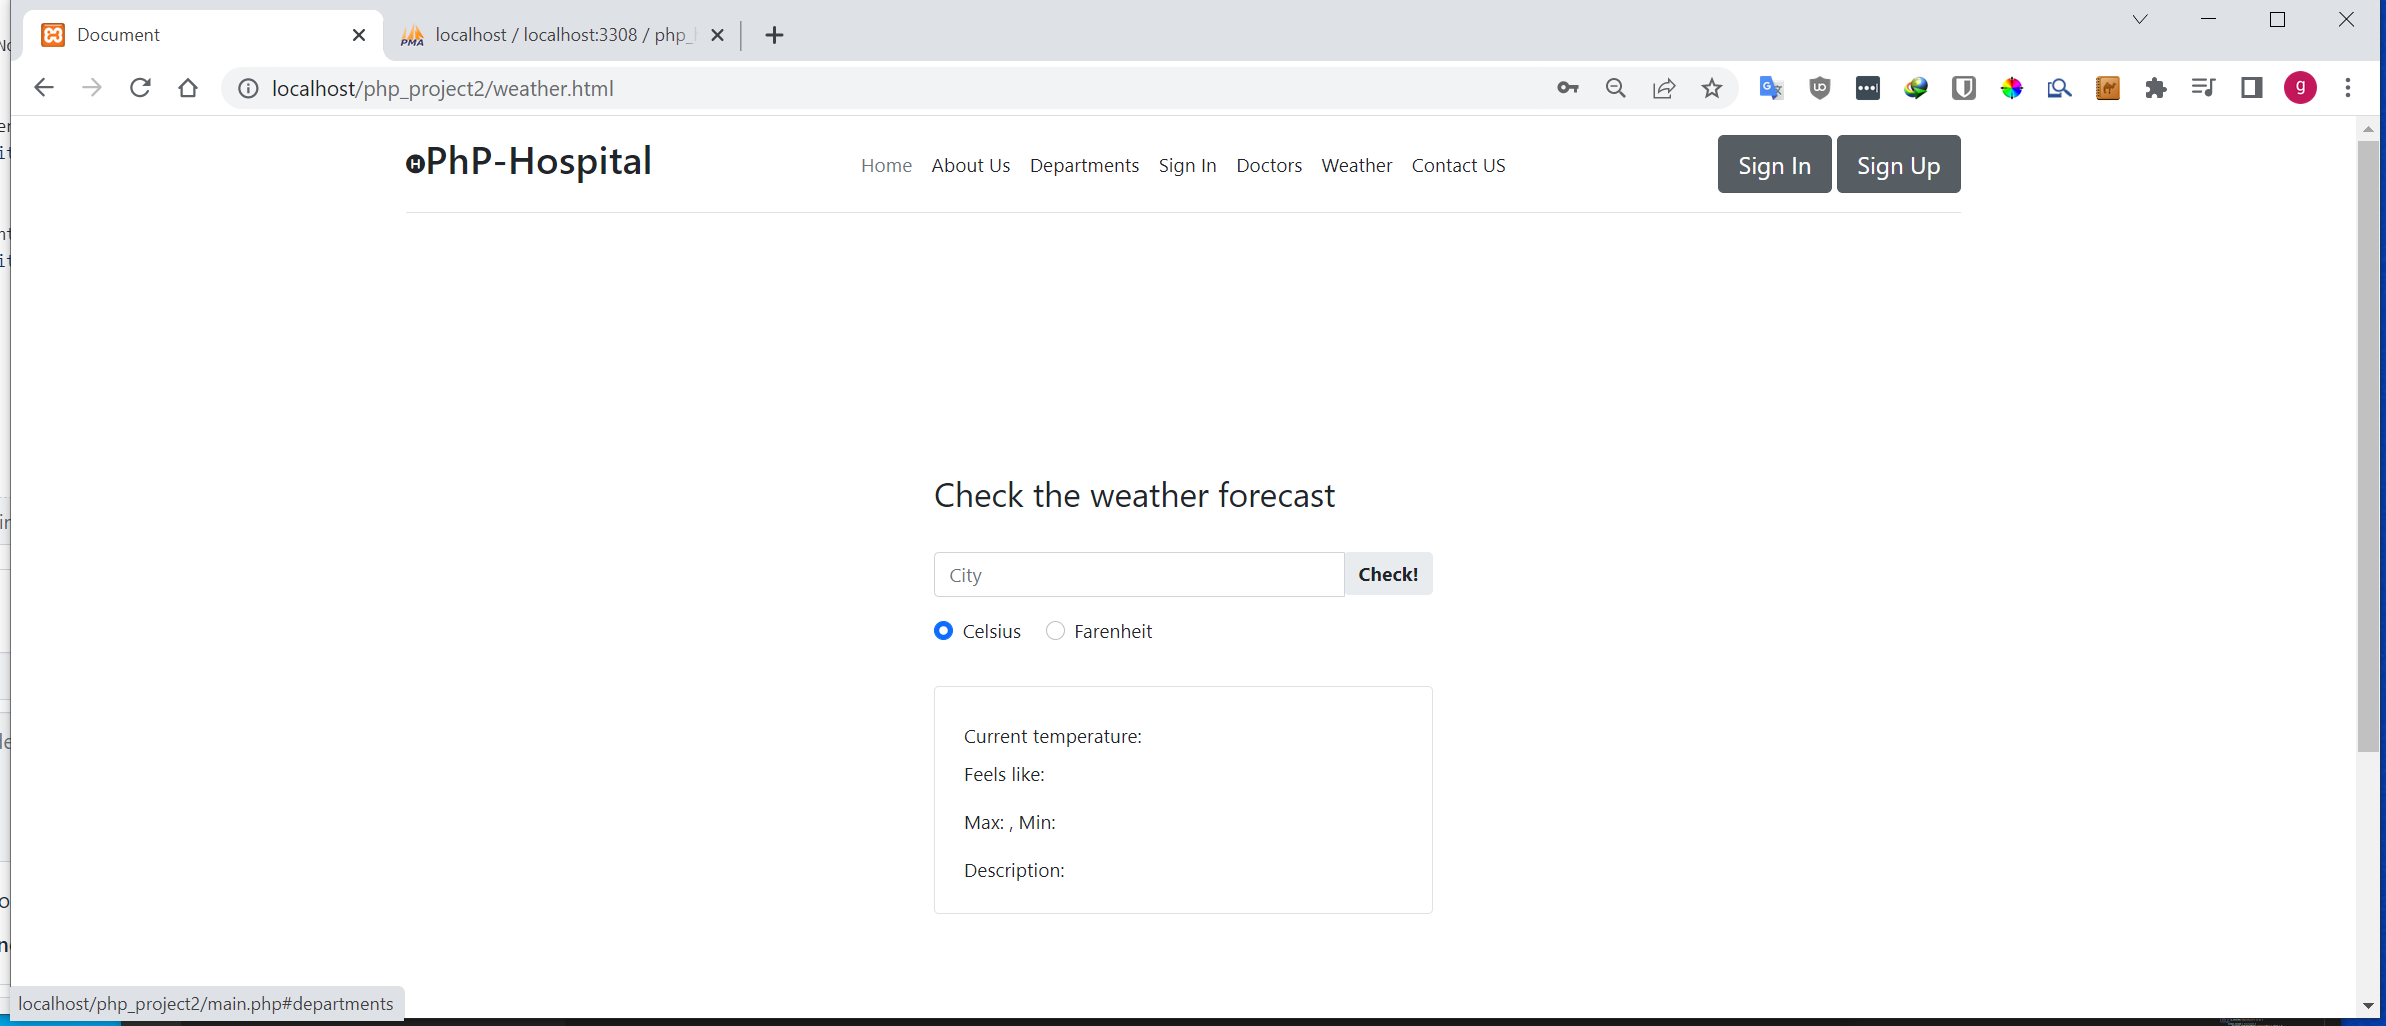Open uBlock Origin shield extension
The image size is (2386, 1026).
click(x=1819, y=88)
